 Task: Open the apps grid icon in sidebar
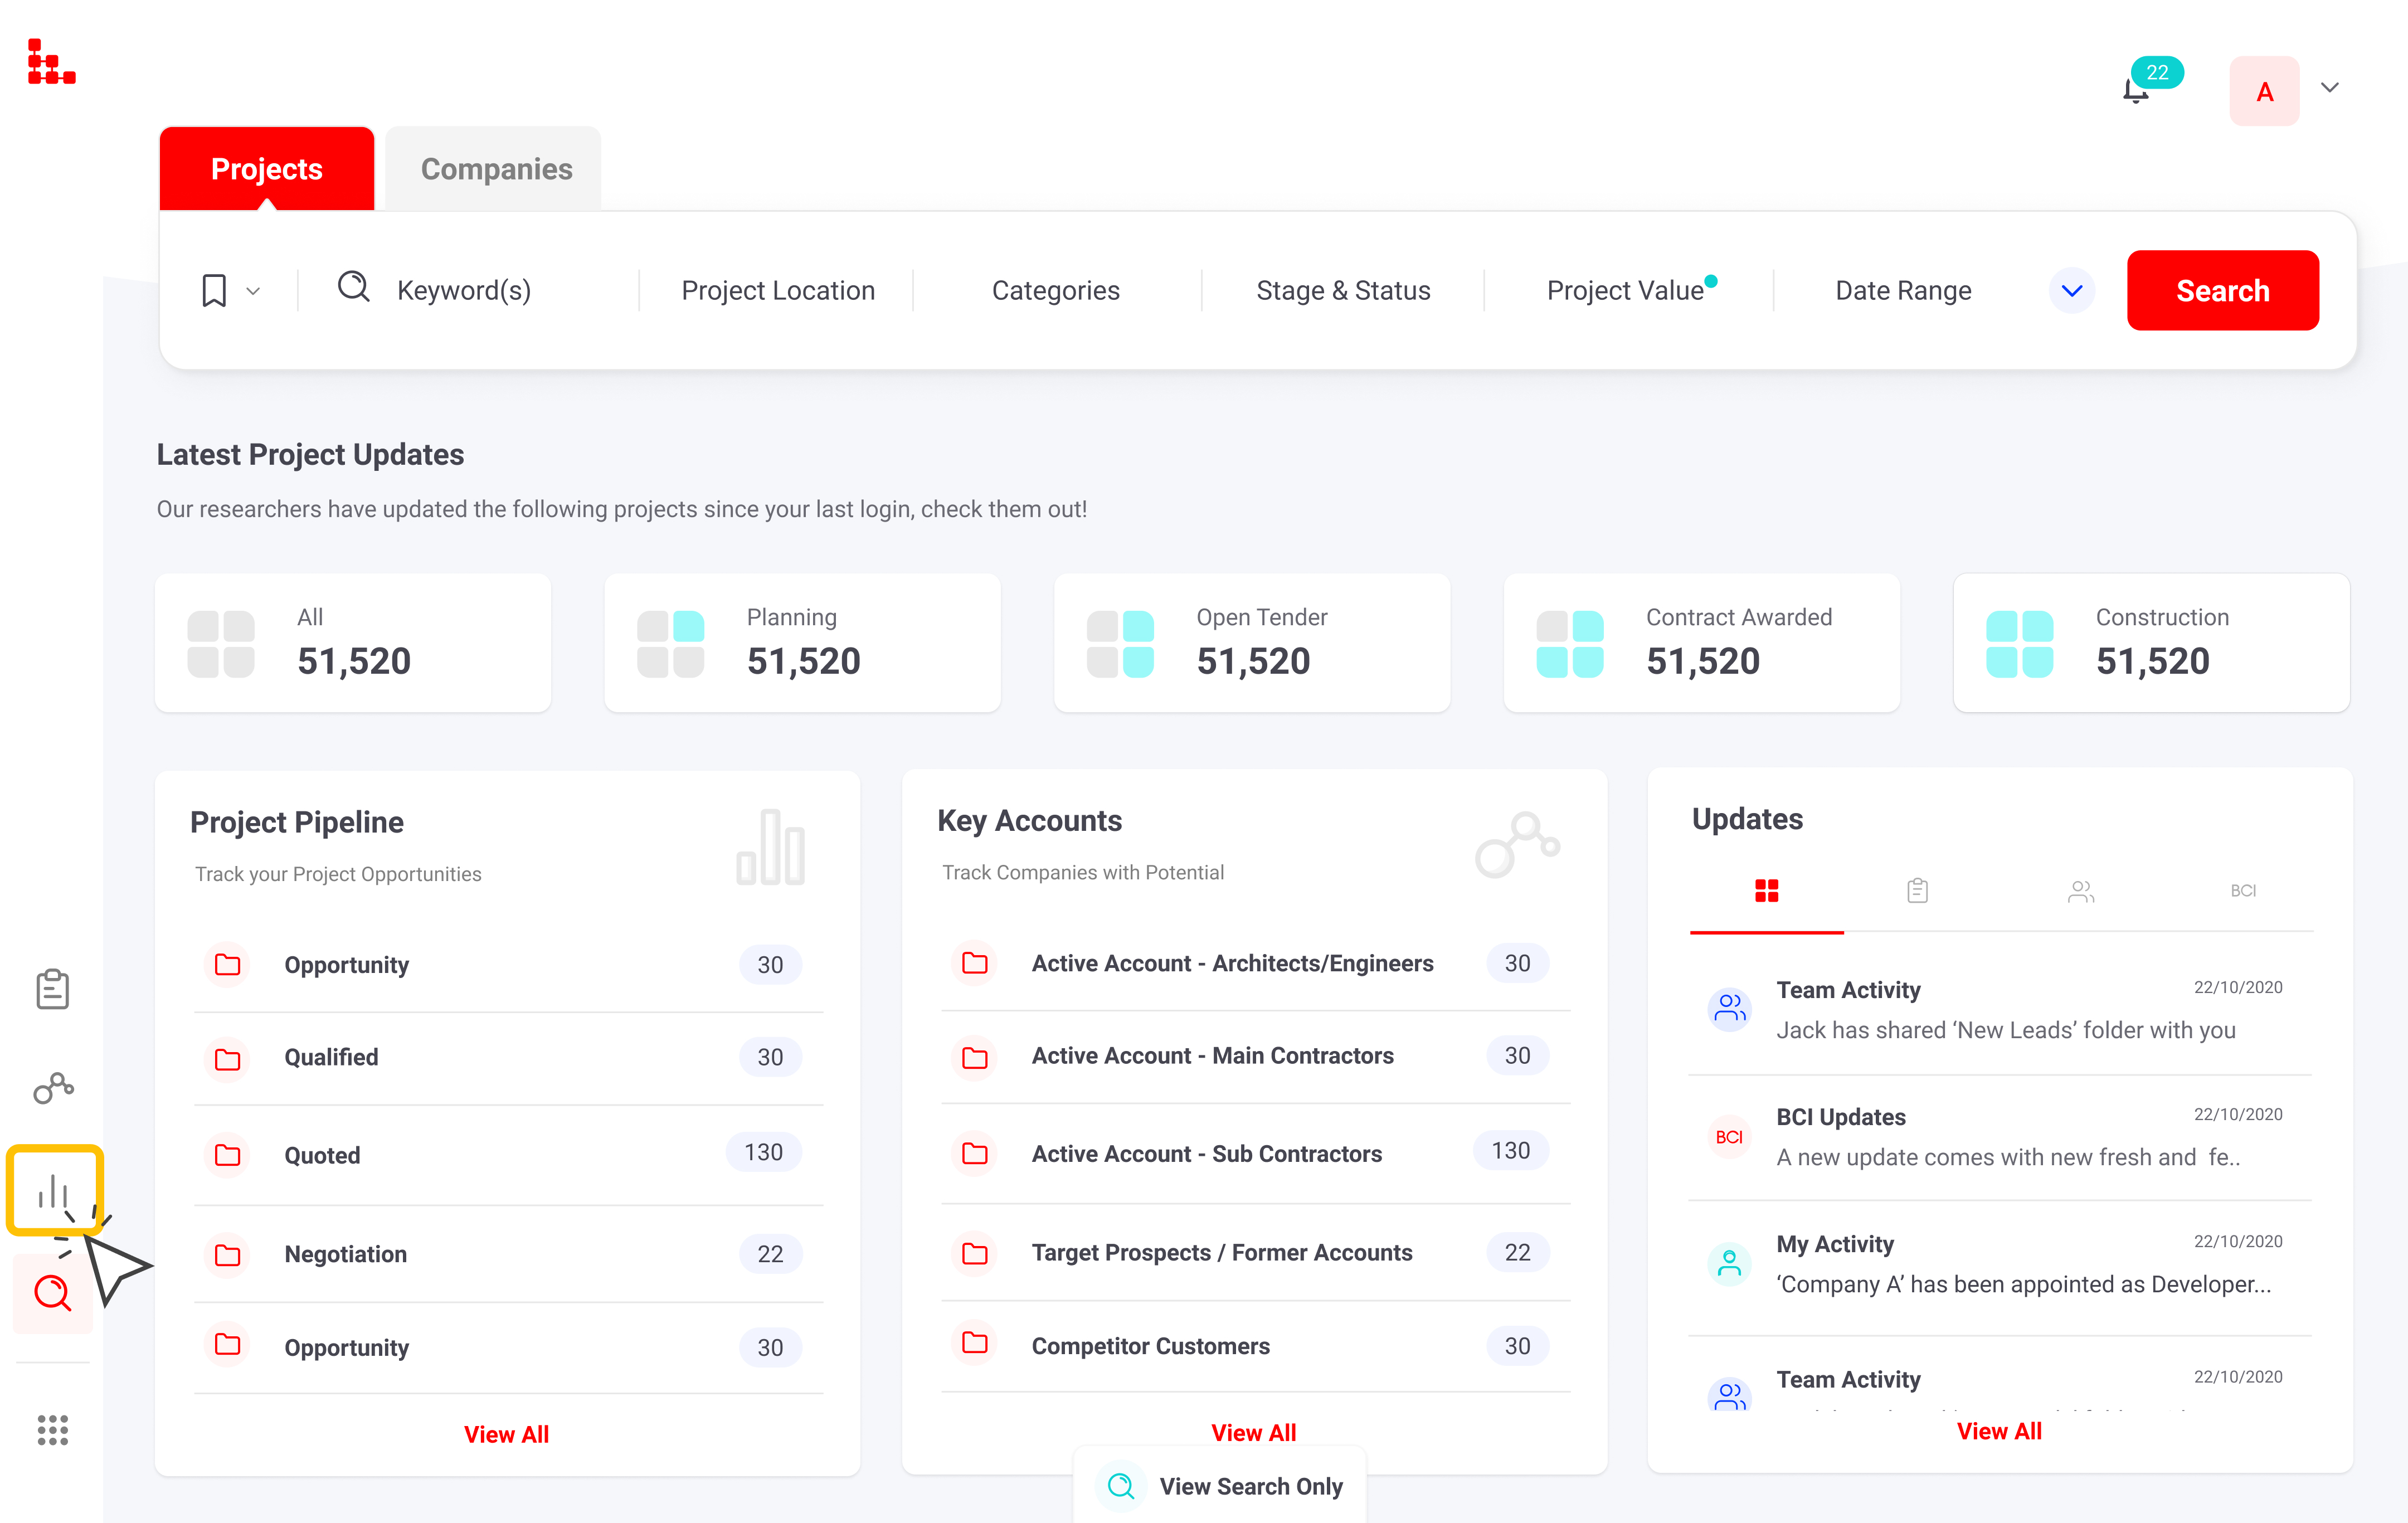click(52, 1429)
